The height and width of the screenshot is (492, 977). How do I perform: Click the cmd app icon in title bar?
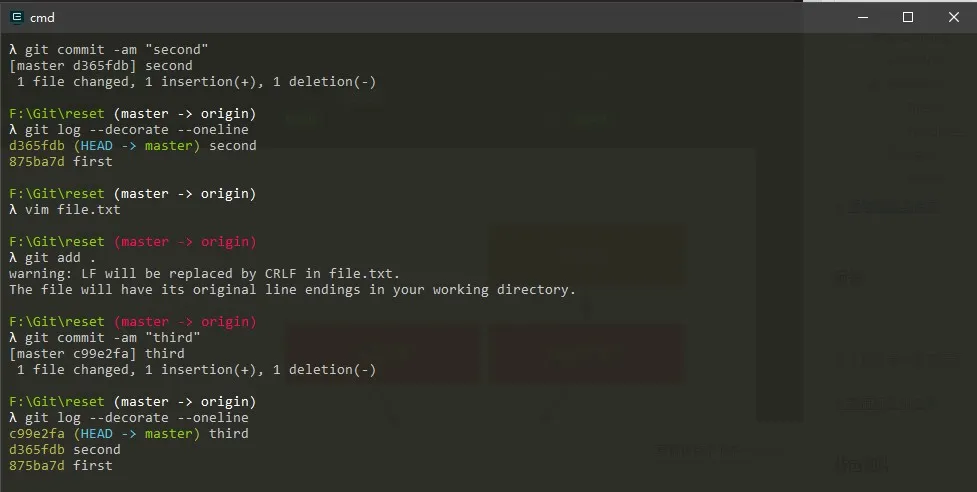[x=16, y=17]
